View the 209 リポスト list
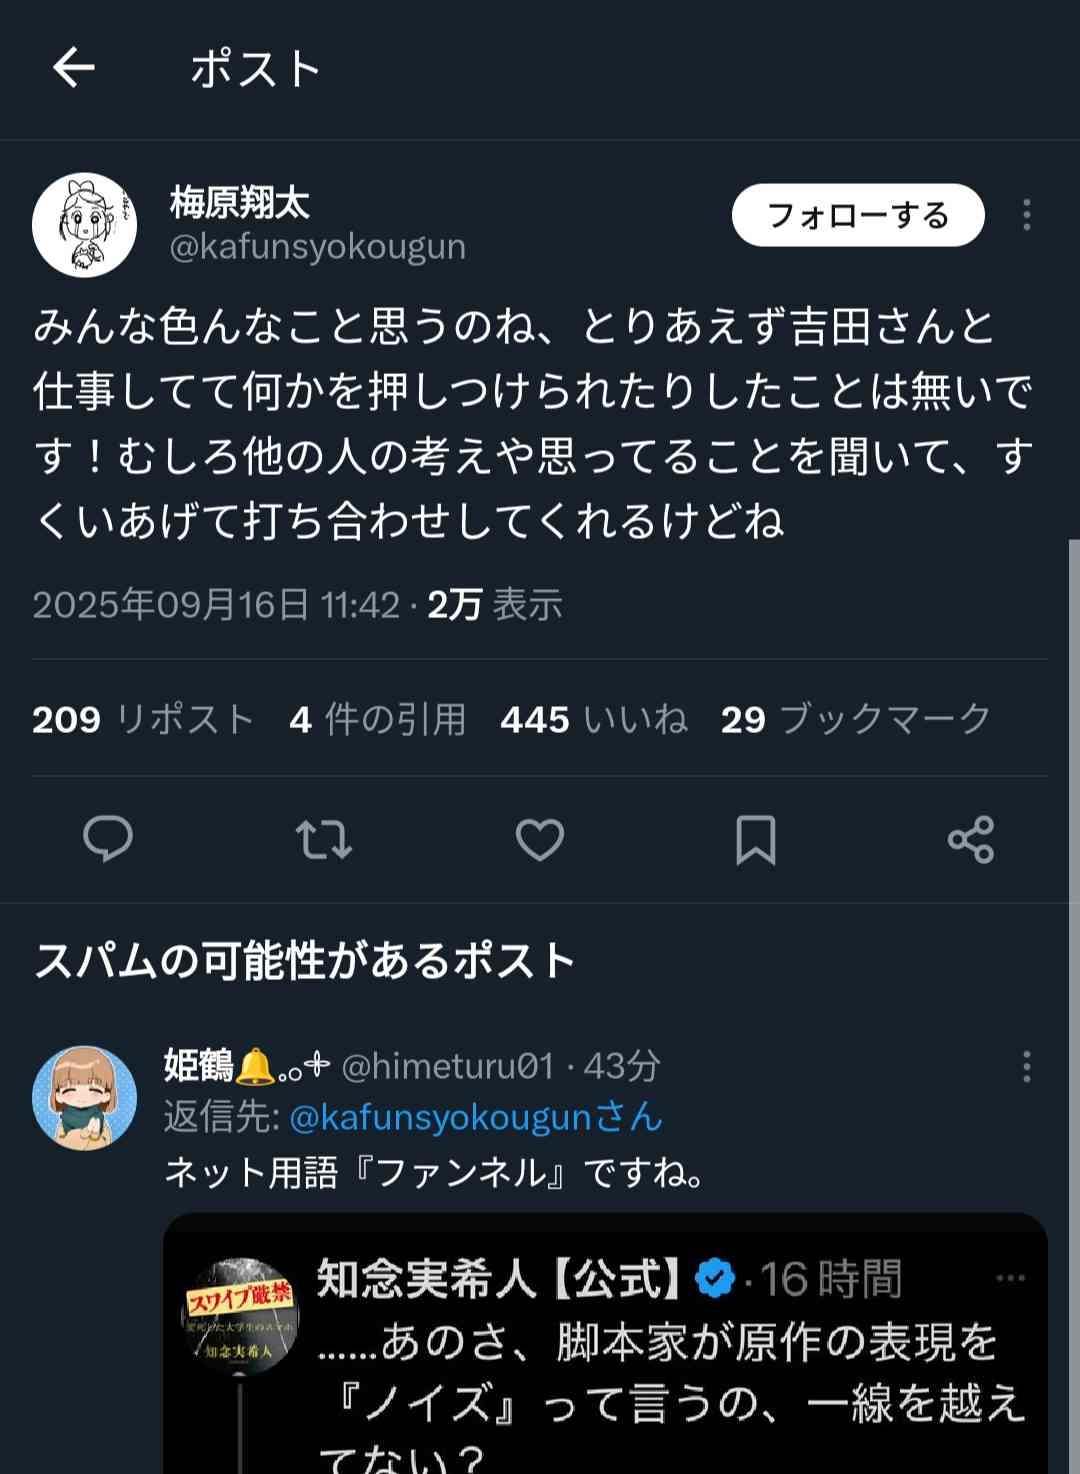The image size is (1080, 1474). click(143, 719)
